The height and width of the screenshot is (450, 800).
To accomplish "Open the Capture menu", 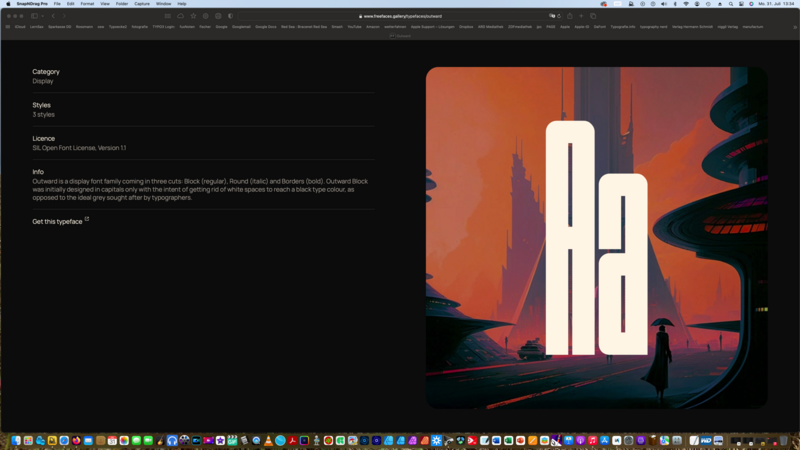I will 142,4.
